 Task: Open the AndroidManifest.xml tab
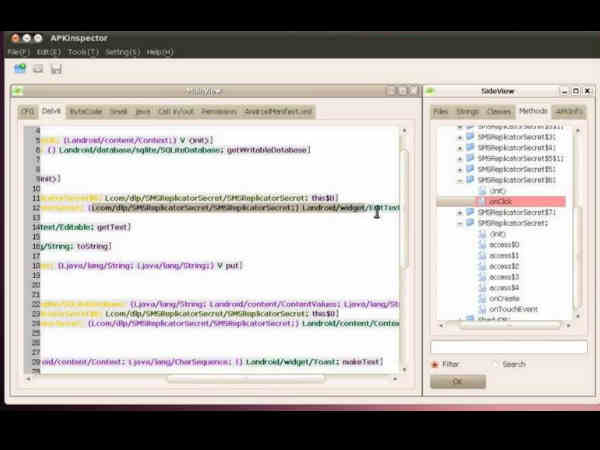(278, 112)
